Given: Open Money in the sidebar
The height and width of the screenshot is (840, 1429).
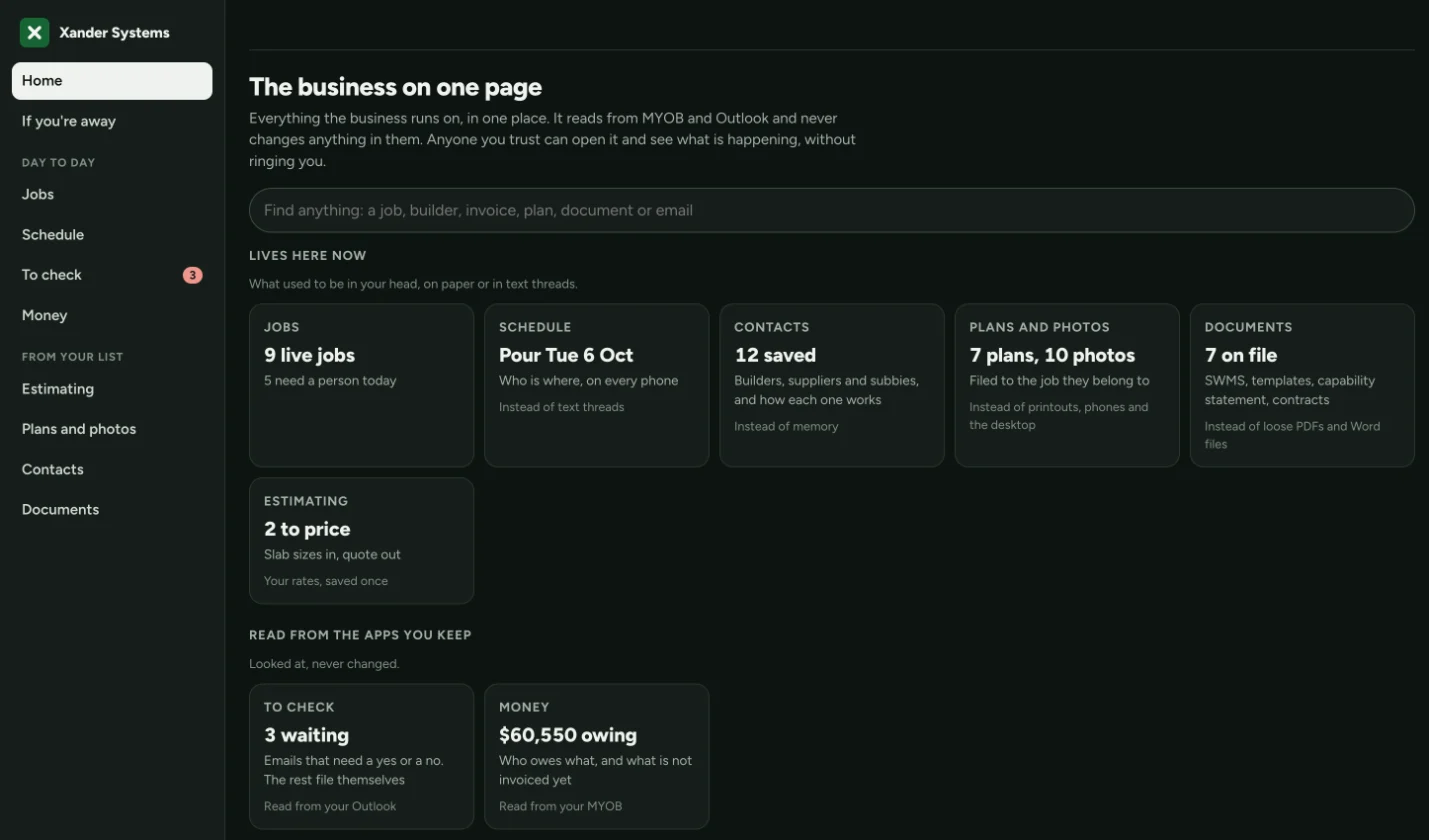Looking at the screenshot, I should pos(112,315).
